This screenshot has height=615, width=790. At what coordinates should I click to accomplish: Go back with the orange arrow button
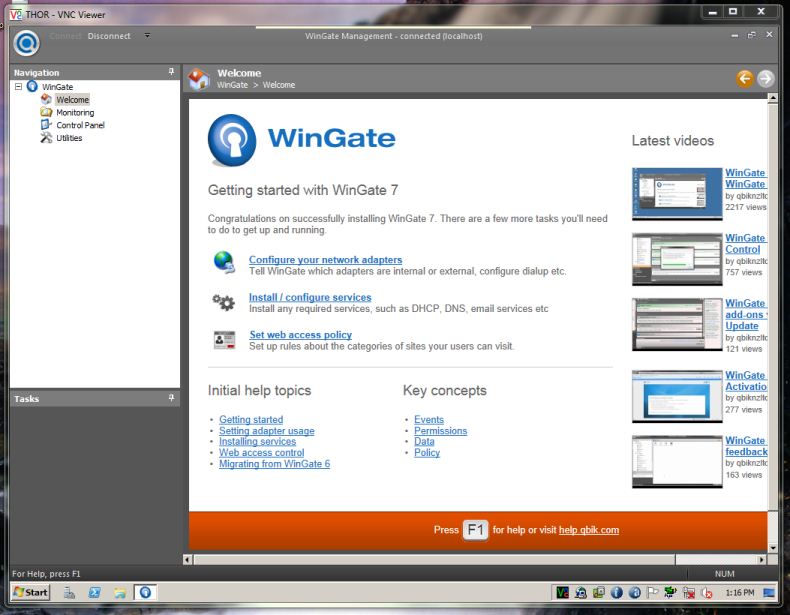pyautogui.click(x=745, y=79)
